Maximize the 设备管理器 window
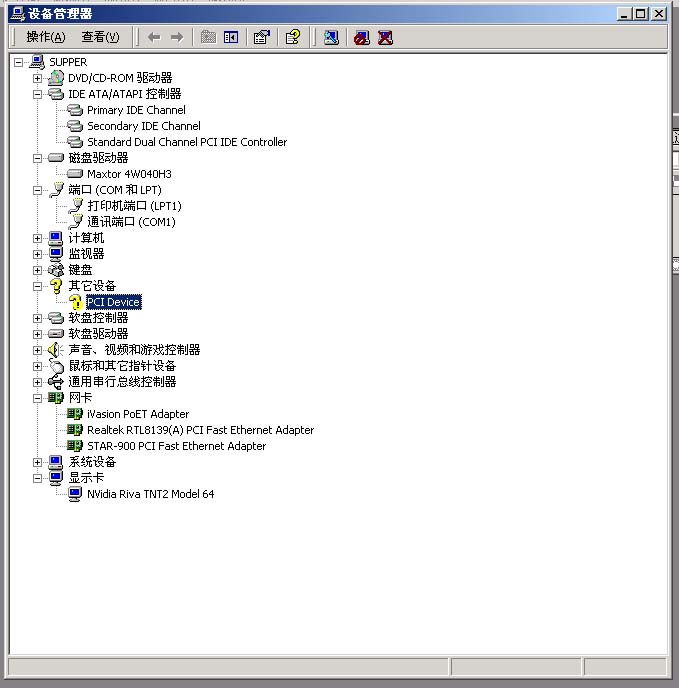The height and width of the screenshot is (688, 679). point(641,14)
